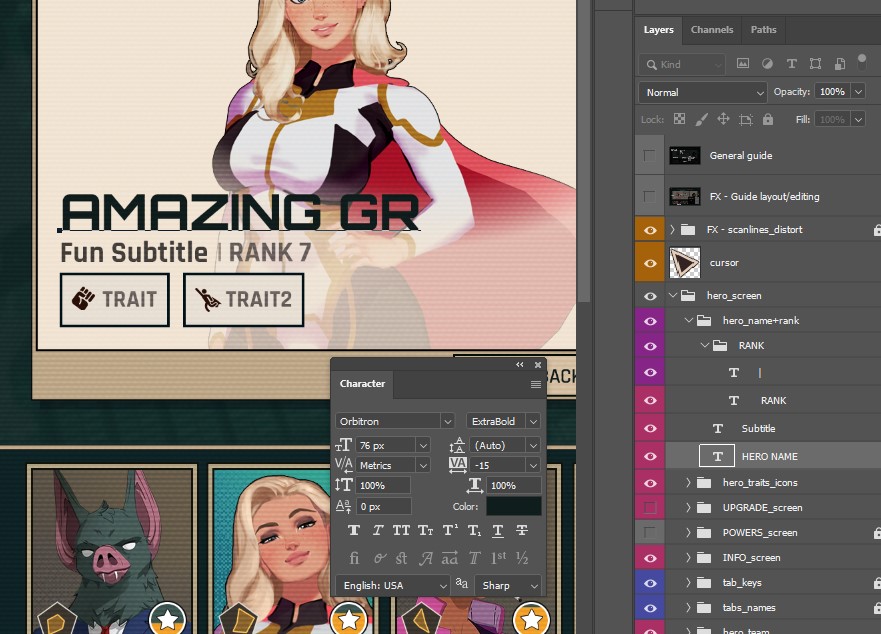The height and width of the screenshot is (634, 881).
Task: Enable swash OpenType icon
Action: [426, 558]
